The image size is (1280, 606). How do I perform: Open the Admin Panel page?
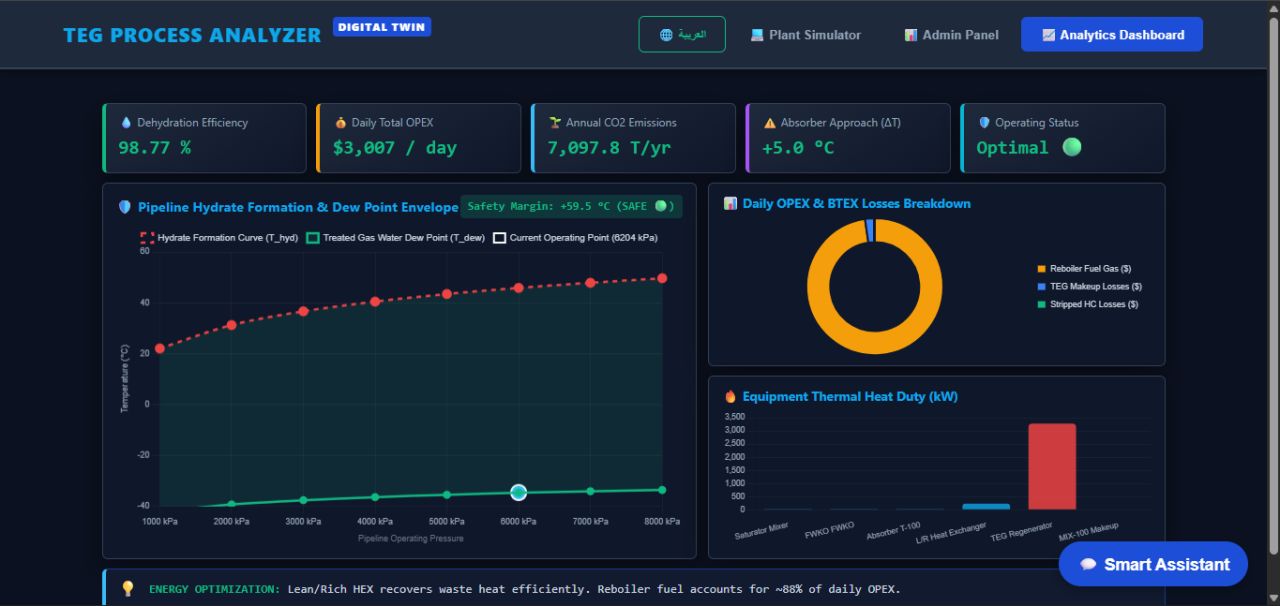pyautogui.click(x=951, y=35)
